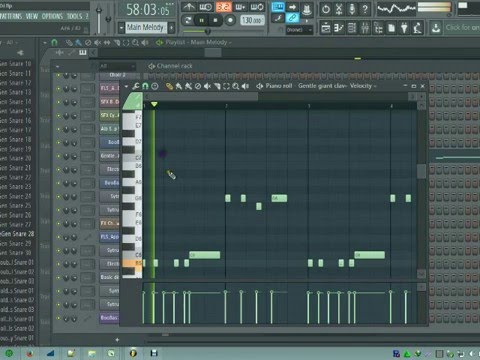The height and width of the screenshot is (360, 480).
Task: Open Channel rack menu arrow
Action: [57, 67]
